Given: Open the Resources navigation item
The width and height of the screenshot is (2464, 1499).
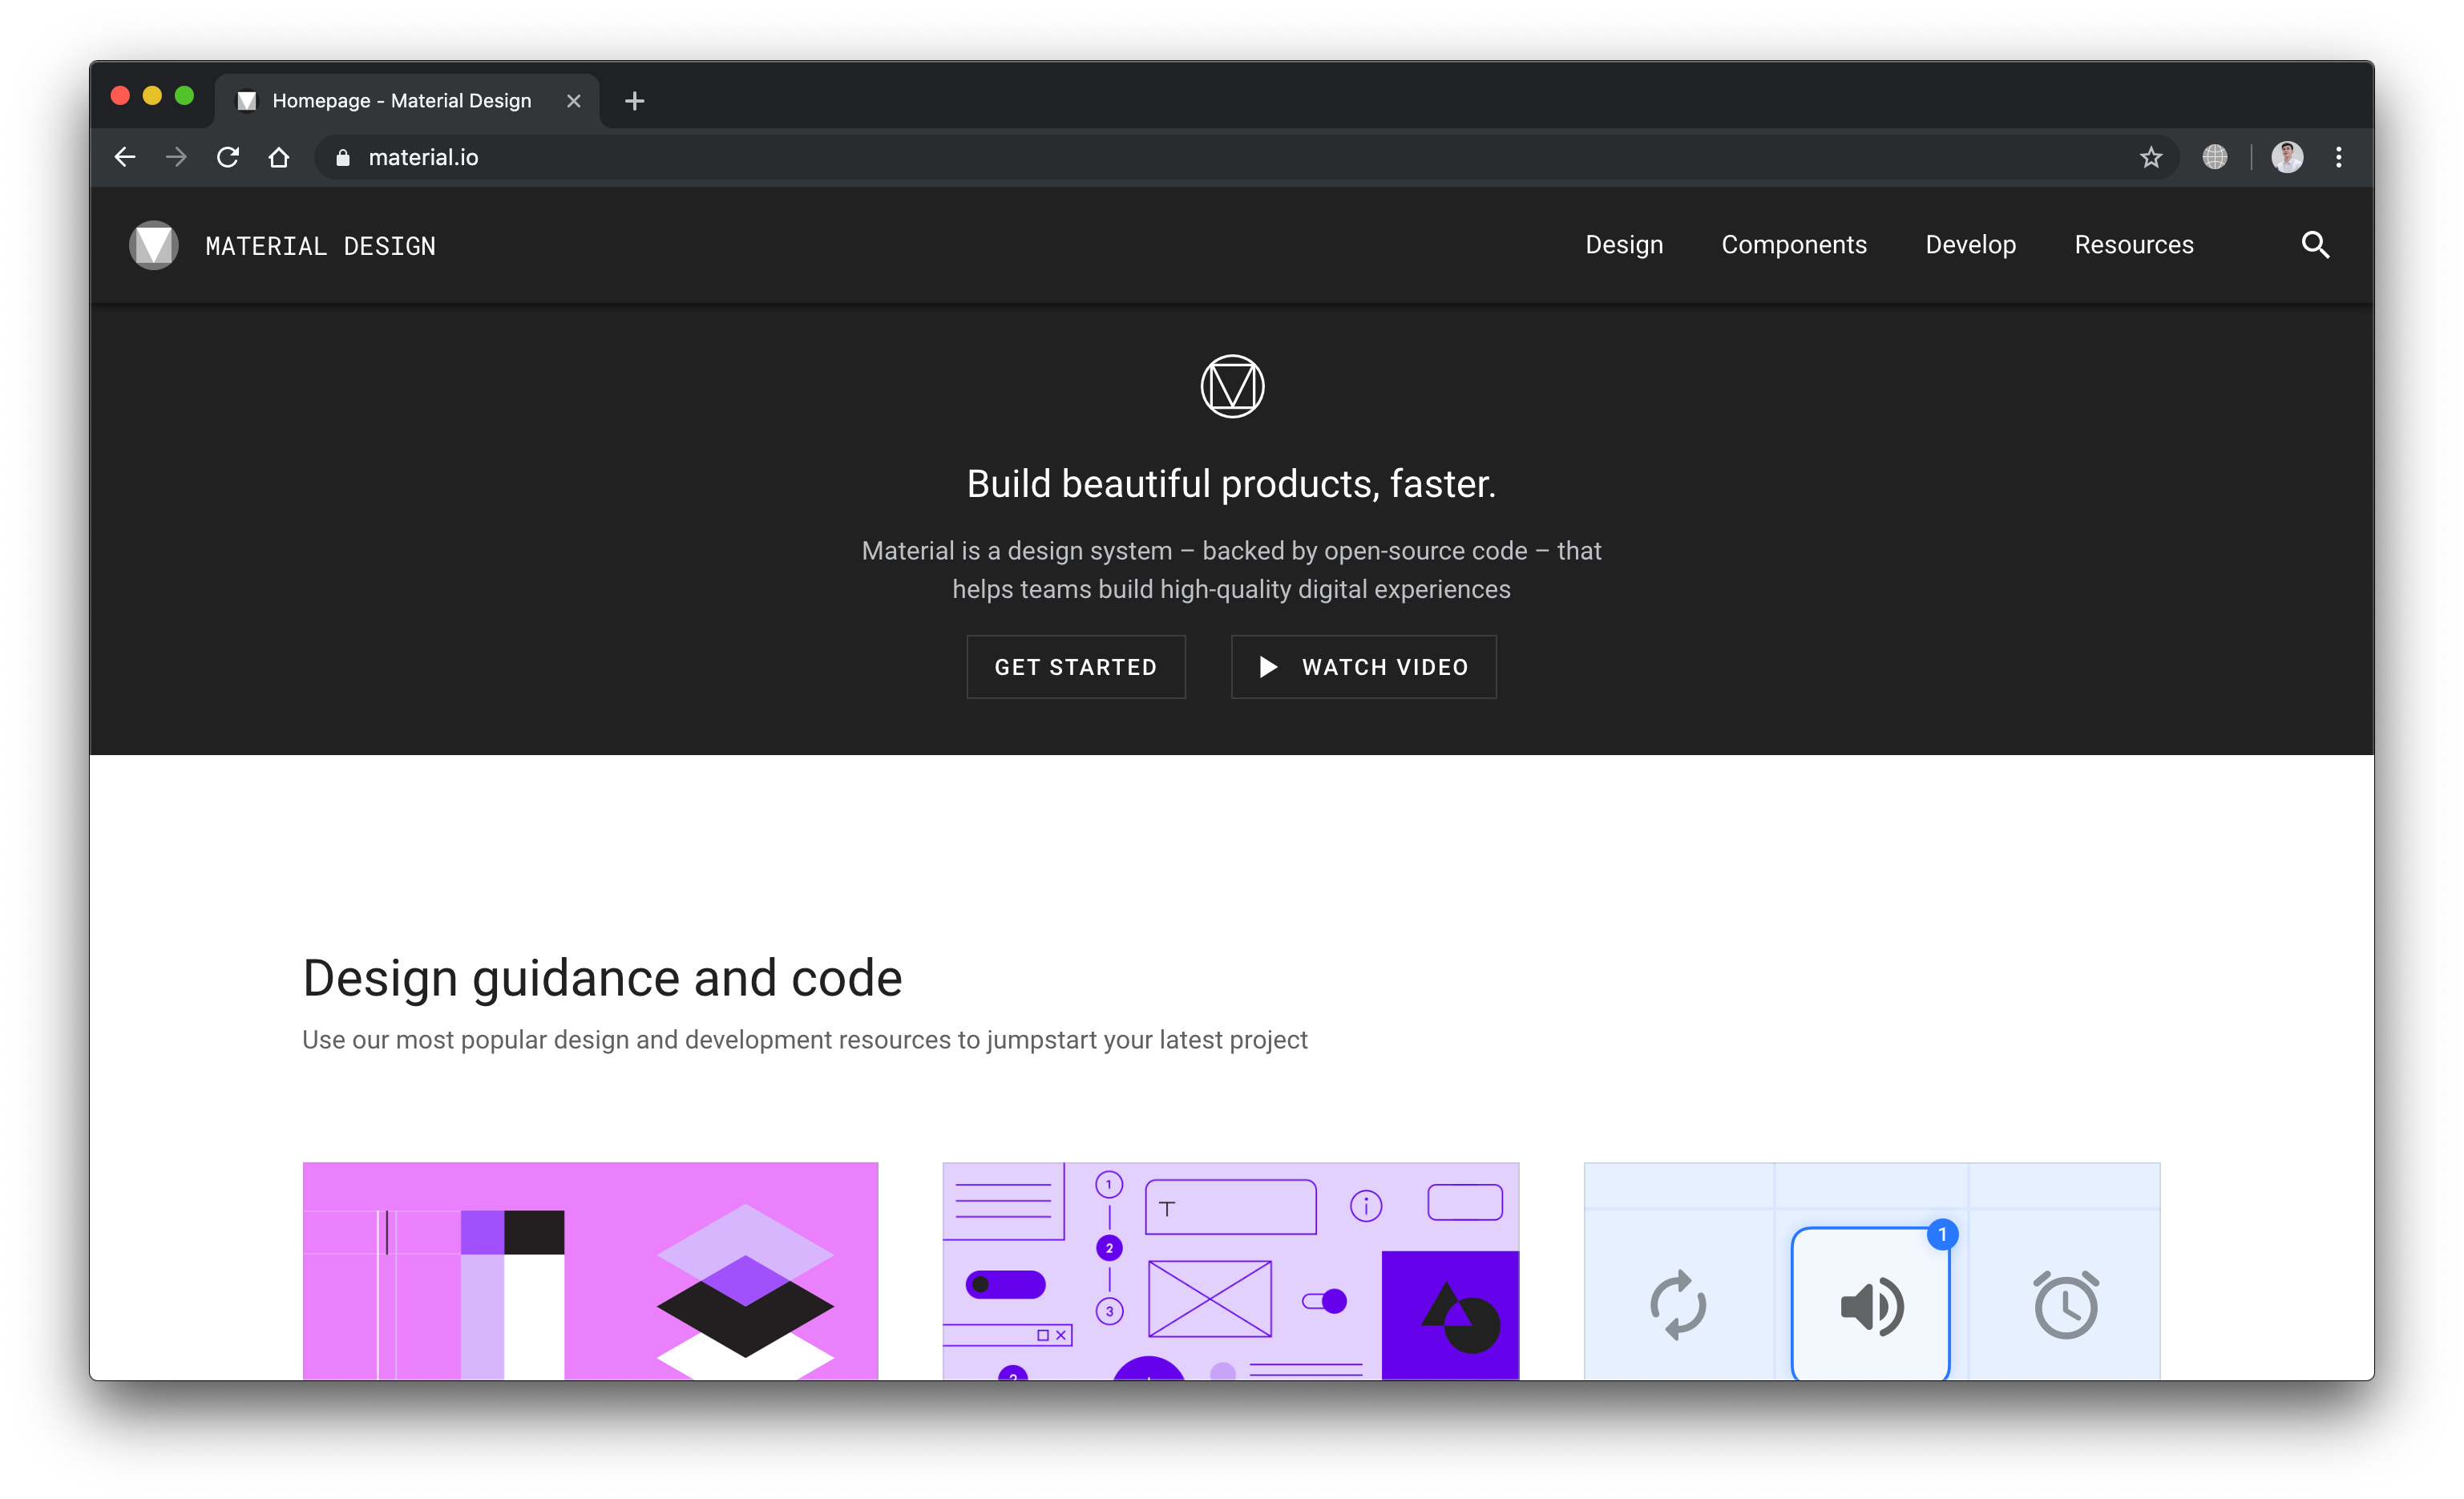Looking at the screenshot, I should (2133, 245).
